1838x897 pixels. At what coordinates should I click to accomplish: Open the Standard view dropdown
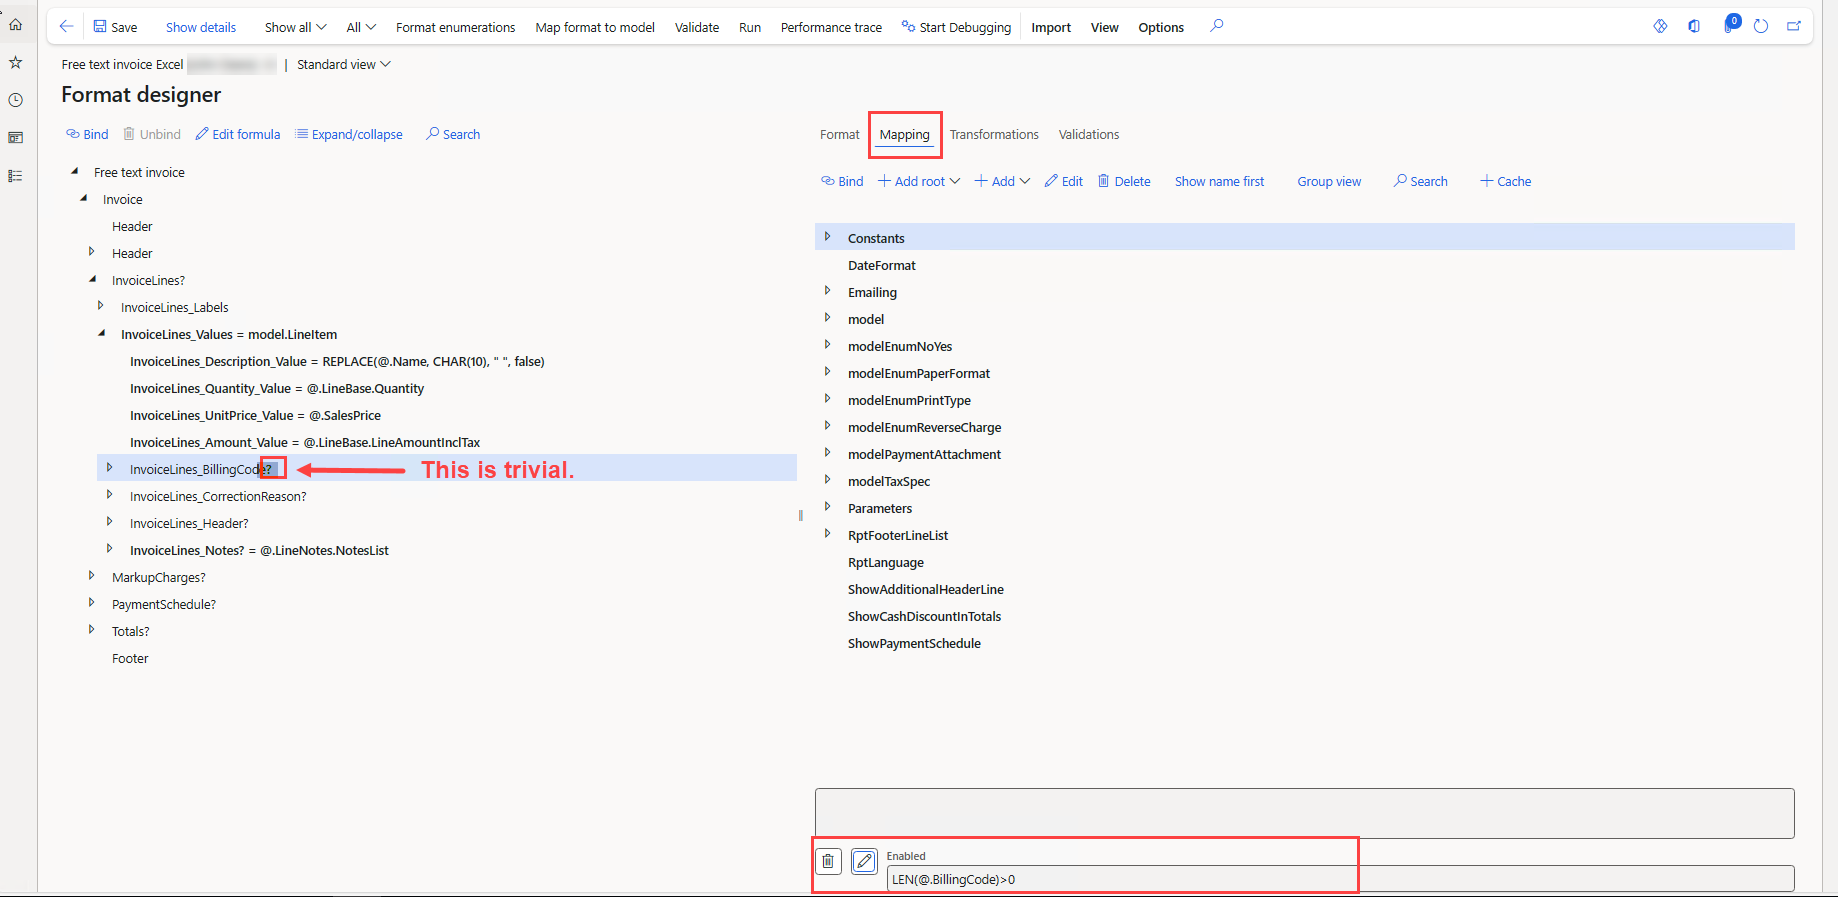[343, 65]
